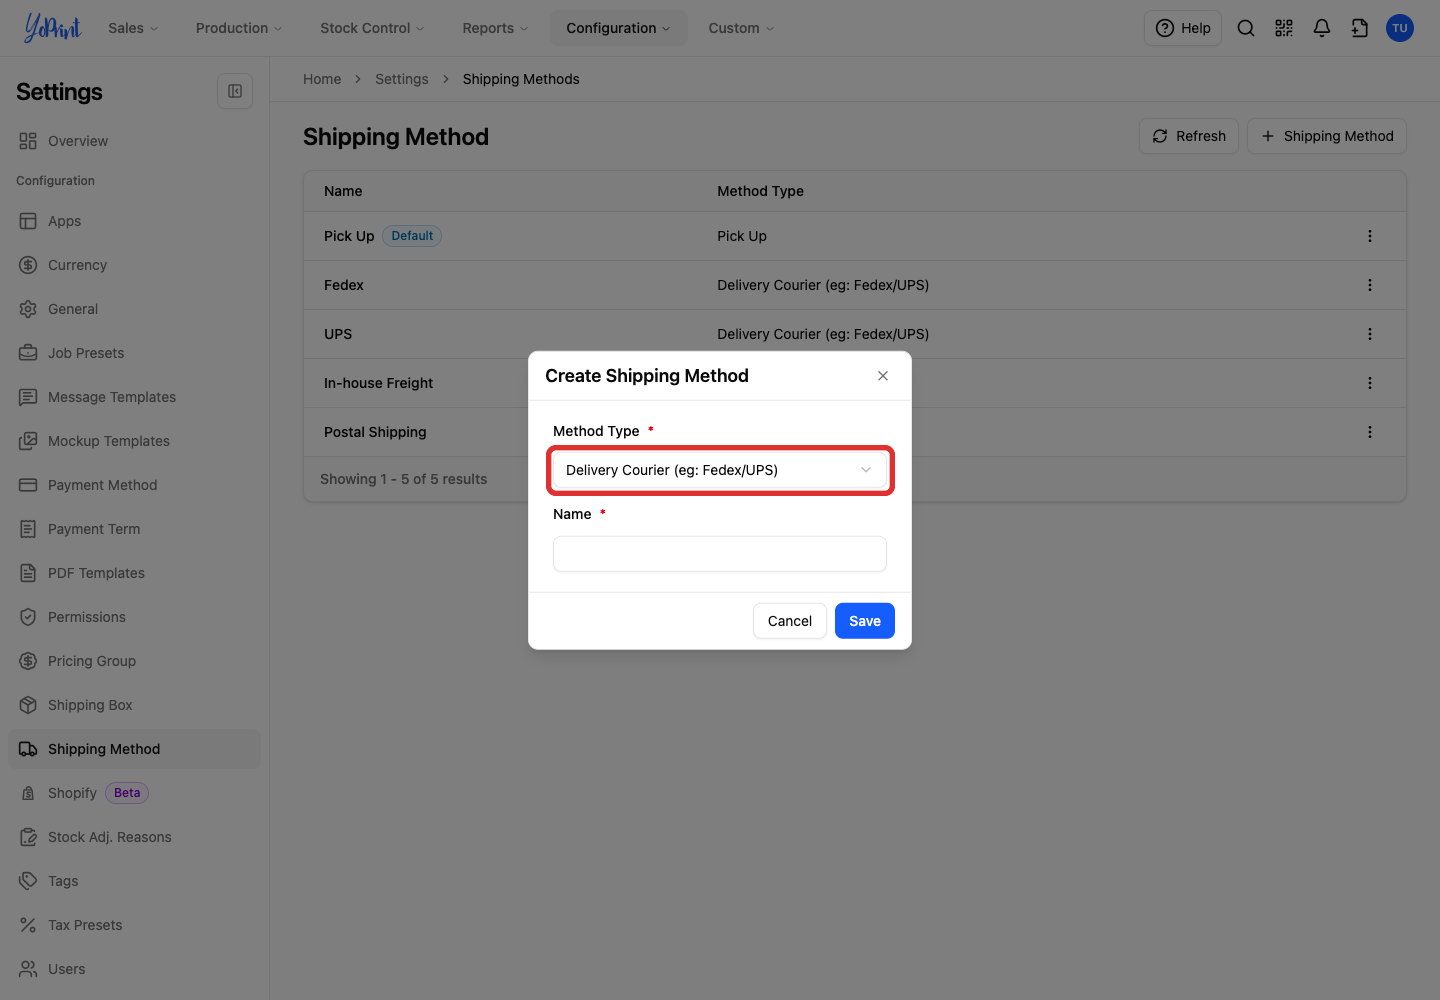1440x1000 pixels.
Task: Open the notifications bell
Action: click(1322, 28)
